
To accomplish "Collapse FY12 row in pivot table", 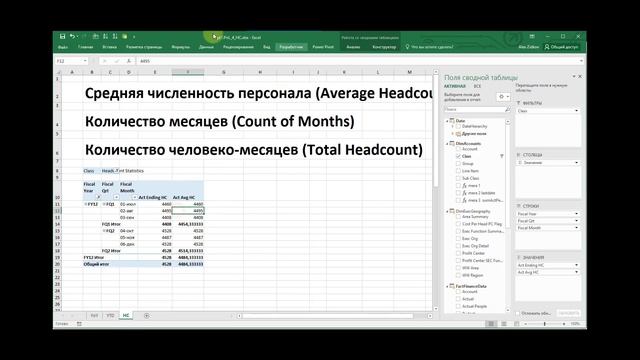I will [x=86, y=204].
